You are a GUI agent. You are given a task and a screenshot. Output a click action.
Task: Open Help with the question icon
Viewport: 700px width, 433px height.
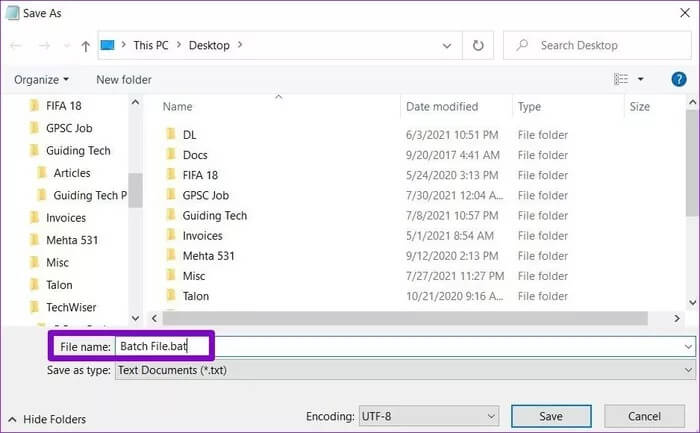pos(679,79)
